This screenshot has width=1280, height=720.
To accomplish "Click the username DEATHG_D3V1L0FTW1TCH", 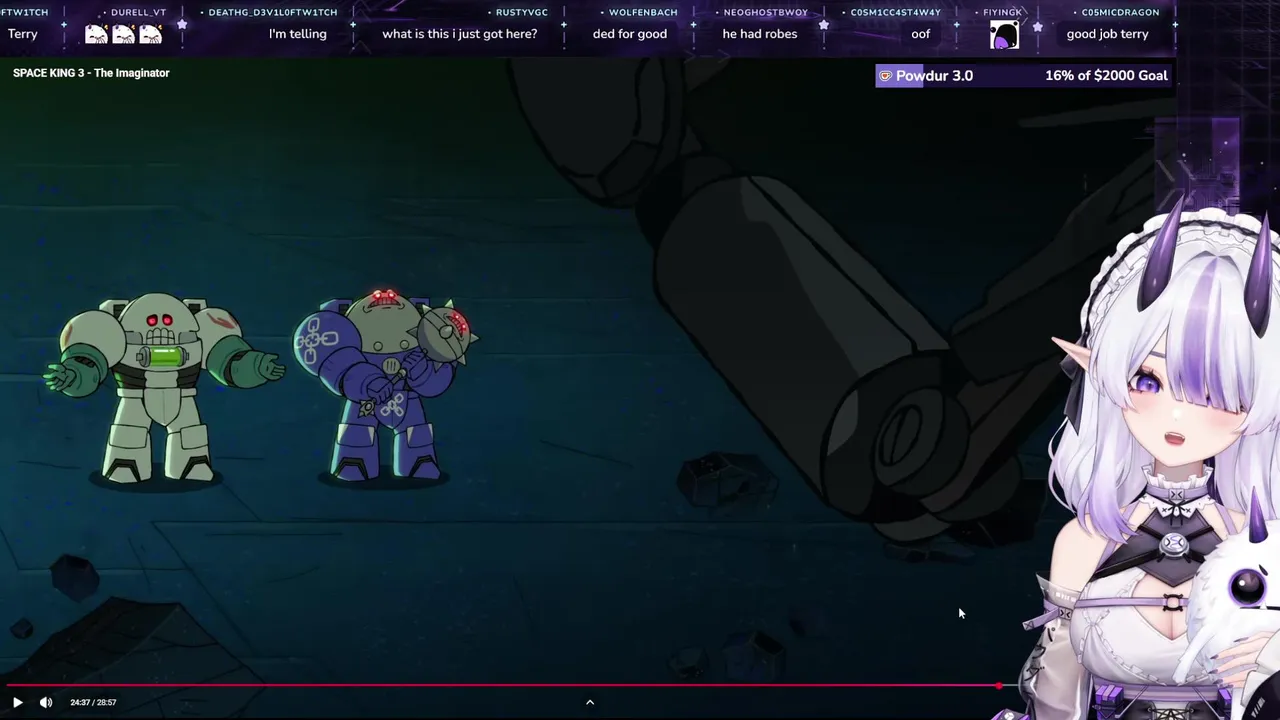I will (x=273, y=12).
